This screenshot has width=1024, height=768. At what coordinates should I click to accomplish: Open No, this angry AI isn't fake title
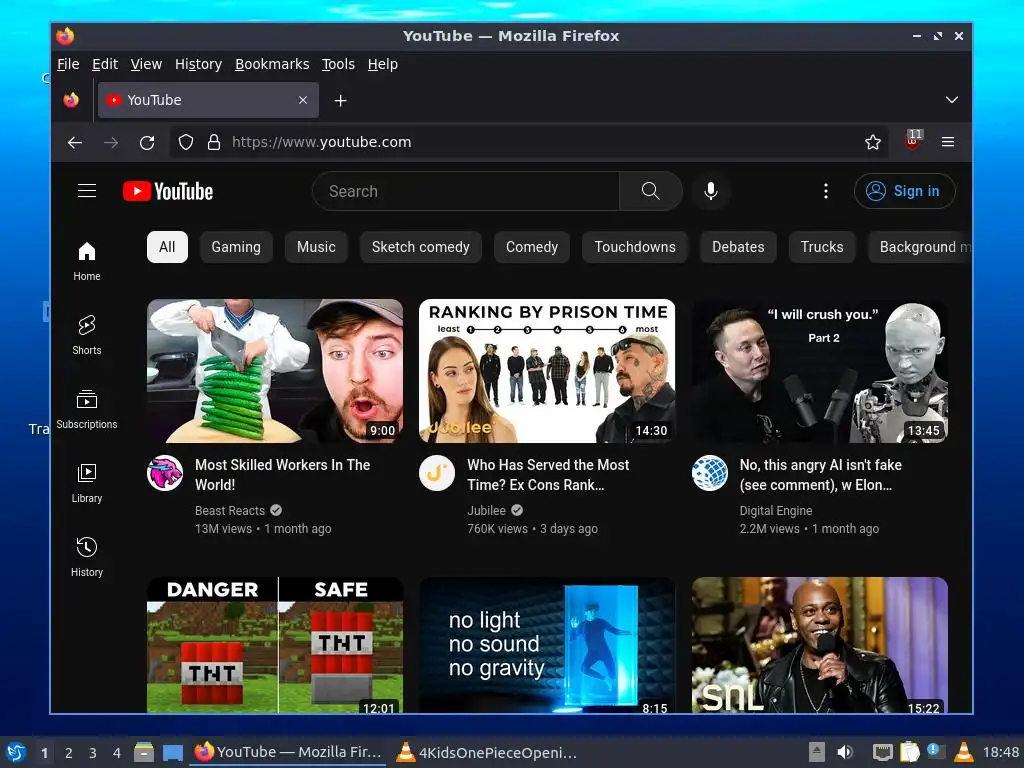click(x=820, y=475)
